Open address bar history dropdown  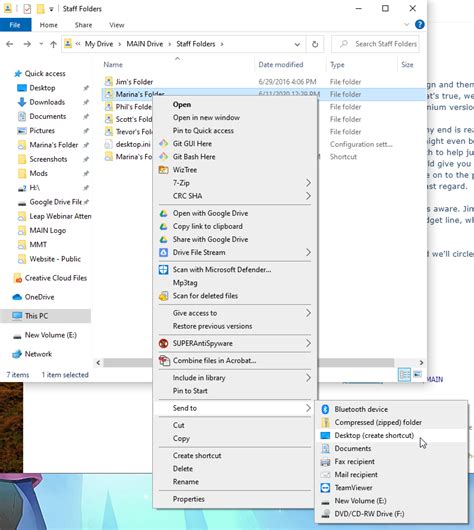(297, 44)
